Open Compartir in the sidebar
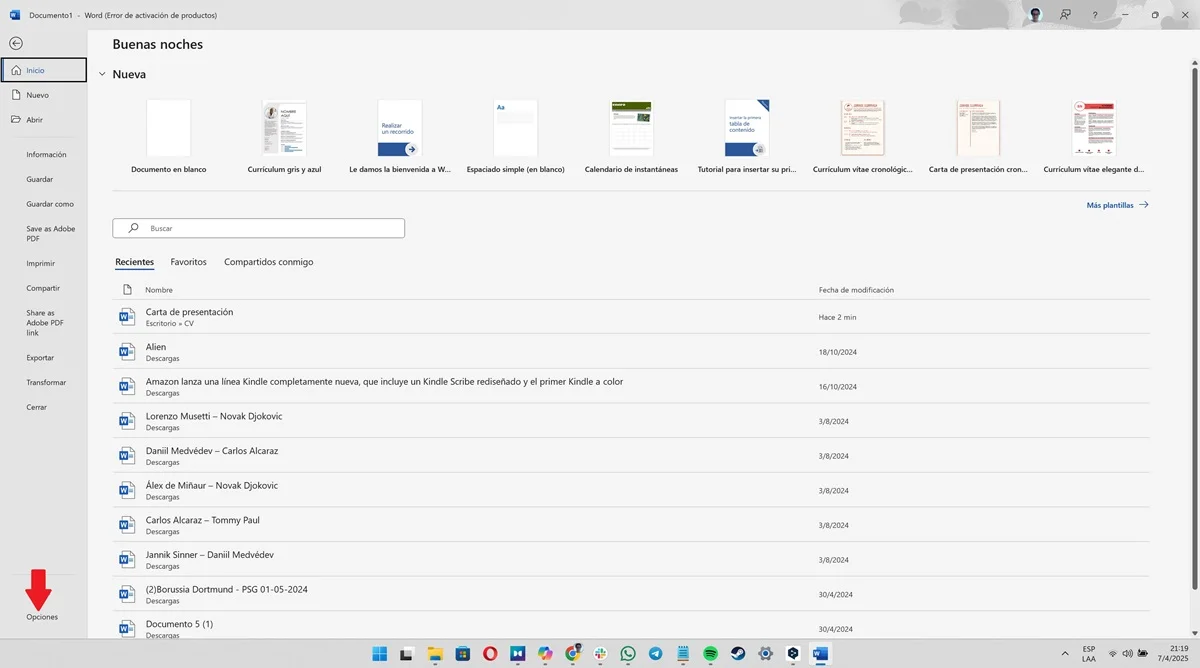This screenshot has width=1200, height=668. point(43,288)
